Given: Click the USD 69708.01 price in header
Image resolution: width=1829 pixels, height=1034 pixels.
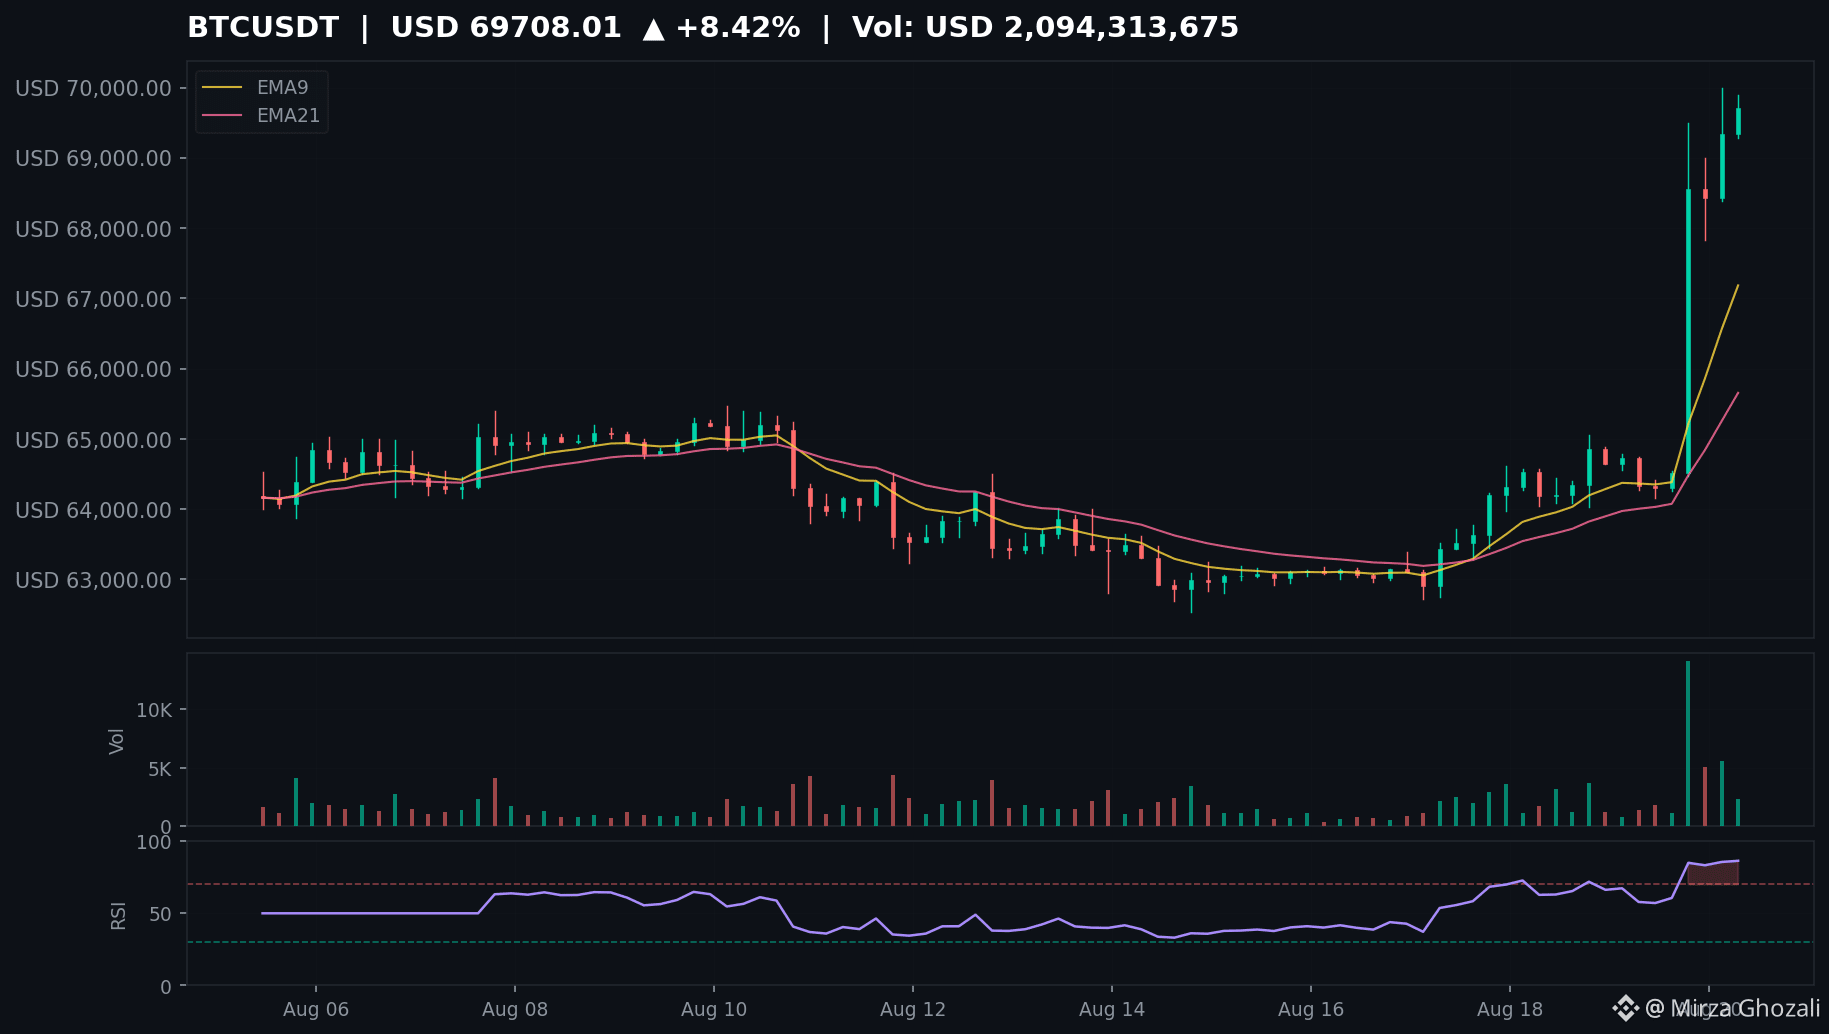Looking at the screenshot, I should tap(506, 27).
